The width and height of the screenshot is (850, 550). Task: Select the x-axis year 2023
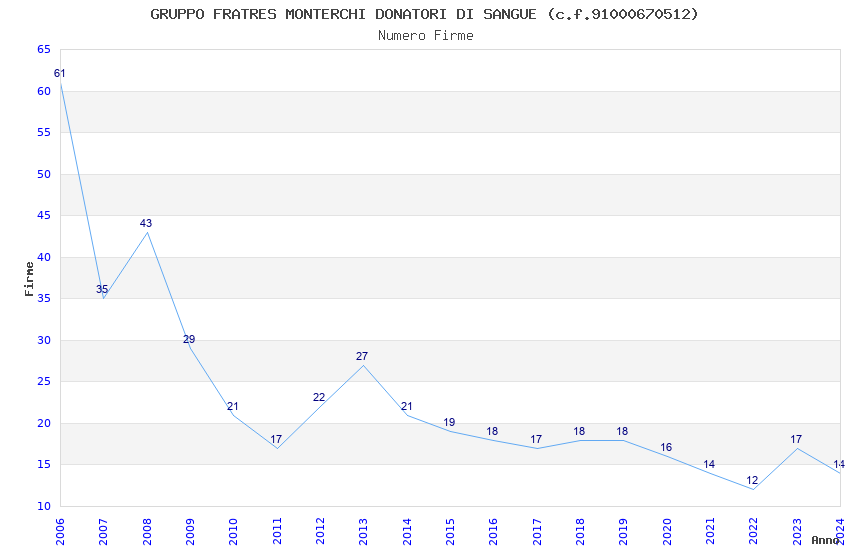797,532
